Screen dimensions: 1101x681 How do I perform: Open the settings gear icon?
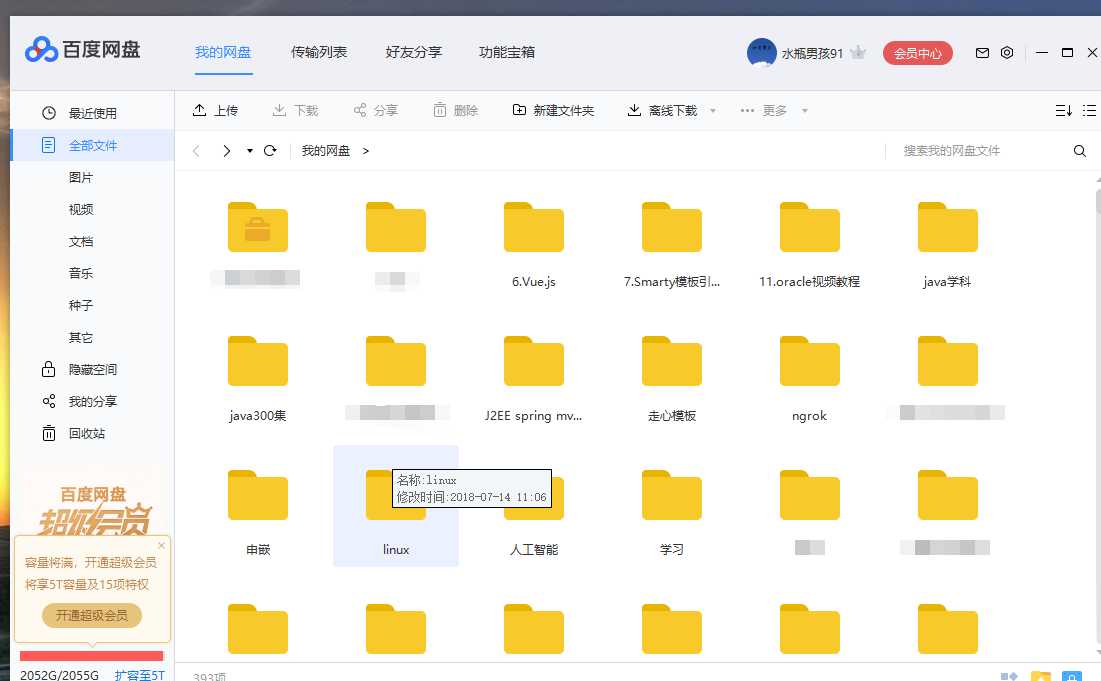1007,53
